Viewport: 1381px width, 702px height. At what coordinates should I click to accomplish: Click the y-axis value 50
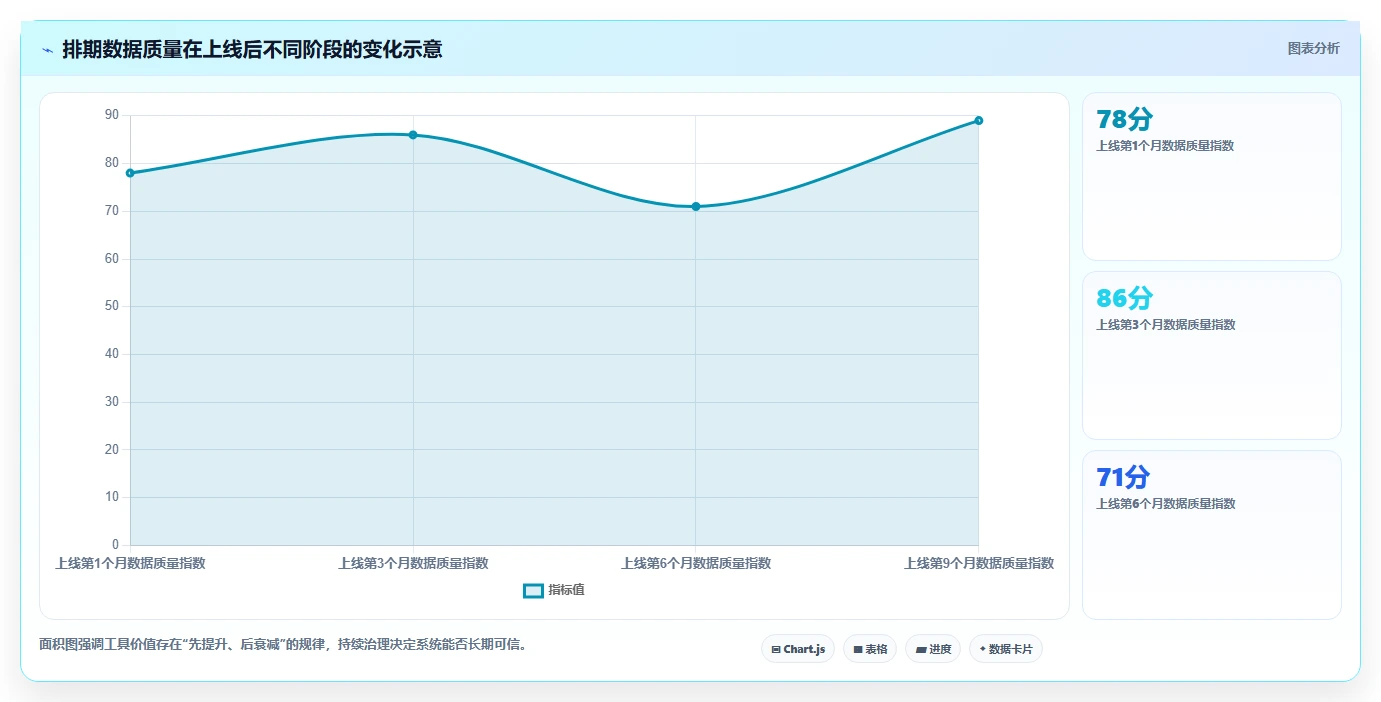point(112,306)
